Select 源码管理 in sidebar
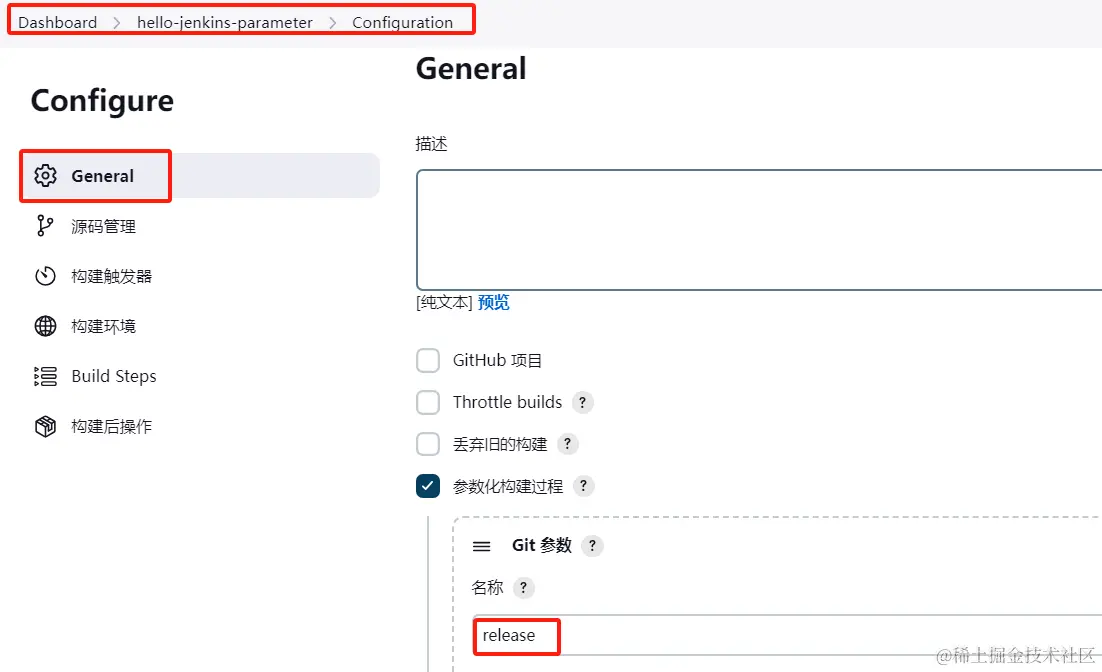This screenshot has height=672, width=1102. click(200, 226)
